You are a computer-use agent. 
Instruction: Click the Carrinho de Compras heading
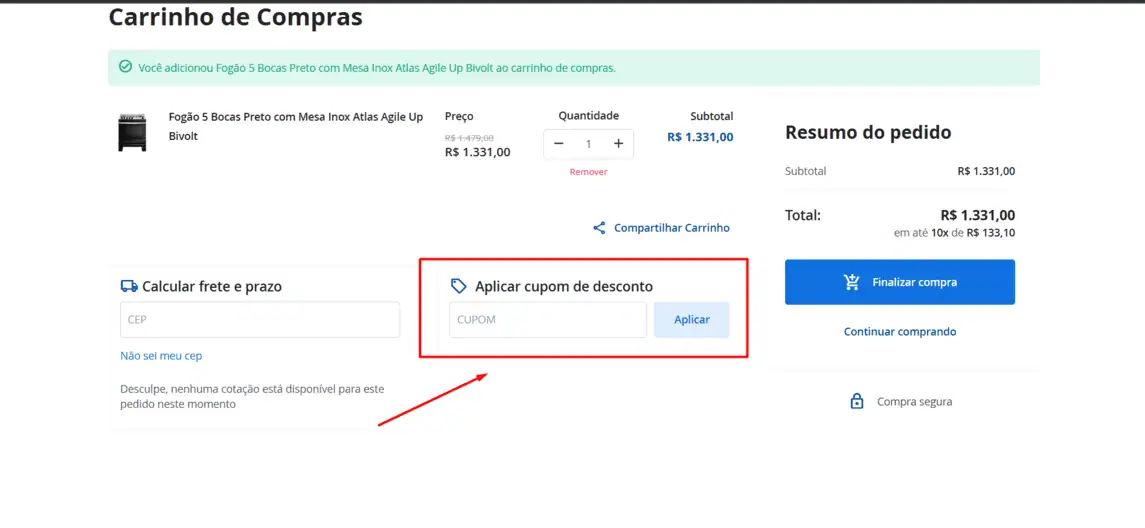click(236, 17)
